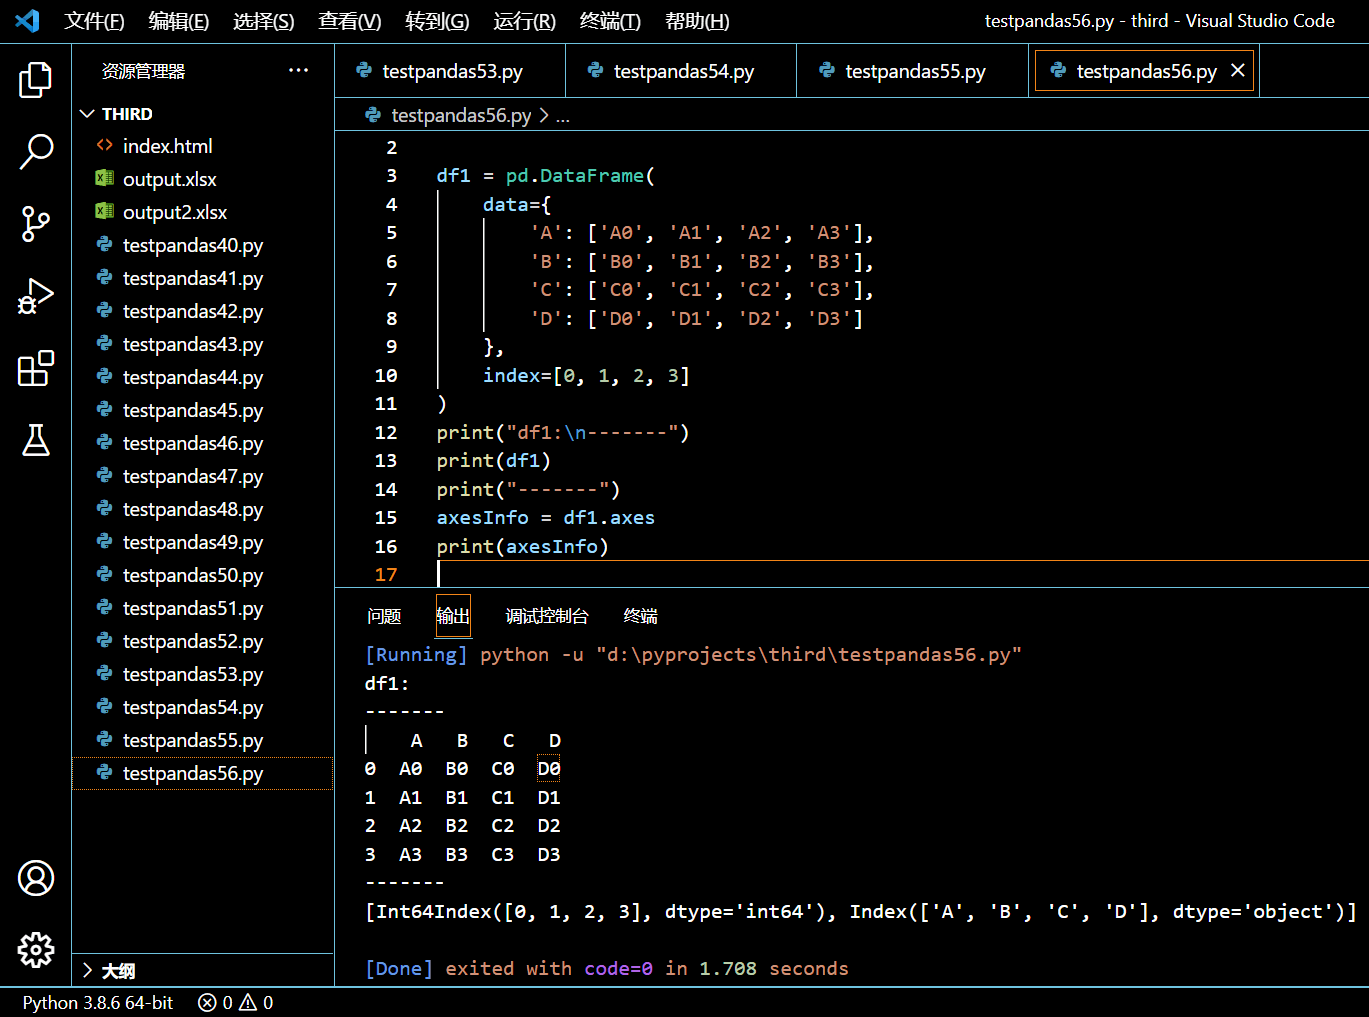Click breadcrumb chevron after testpandas56.py

click(544, 116)
